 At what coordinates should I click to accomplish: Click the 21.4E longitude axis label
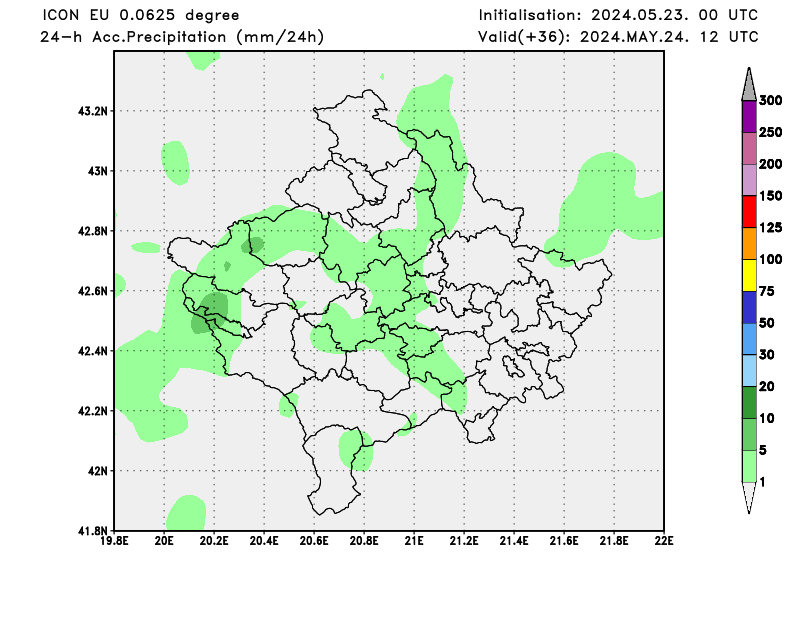[514, 540]
